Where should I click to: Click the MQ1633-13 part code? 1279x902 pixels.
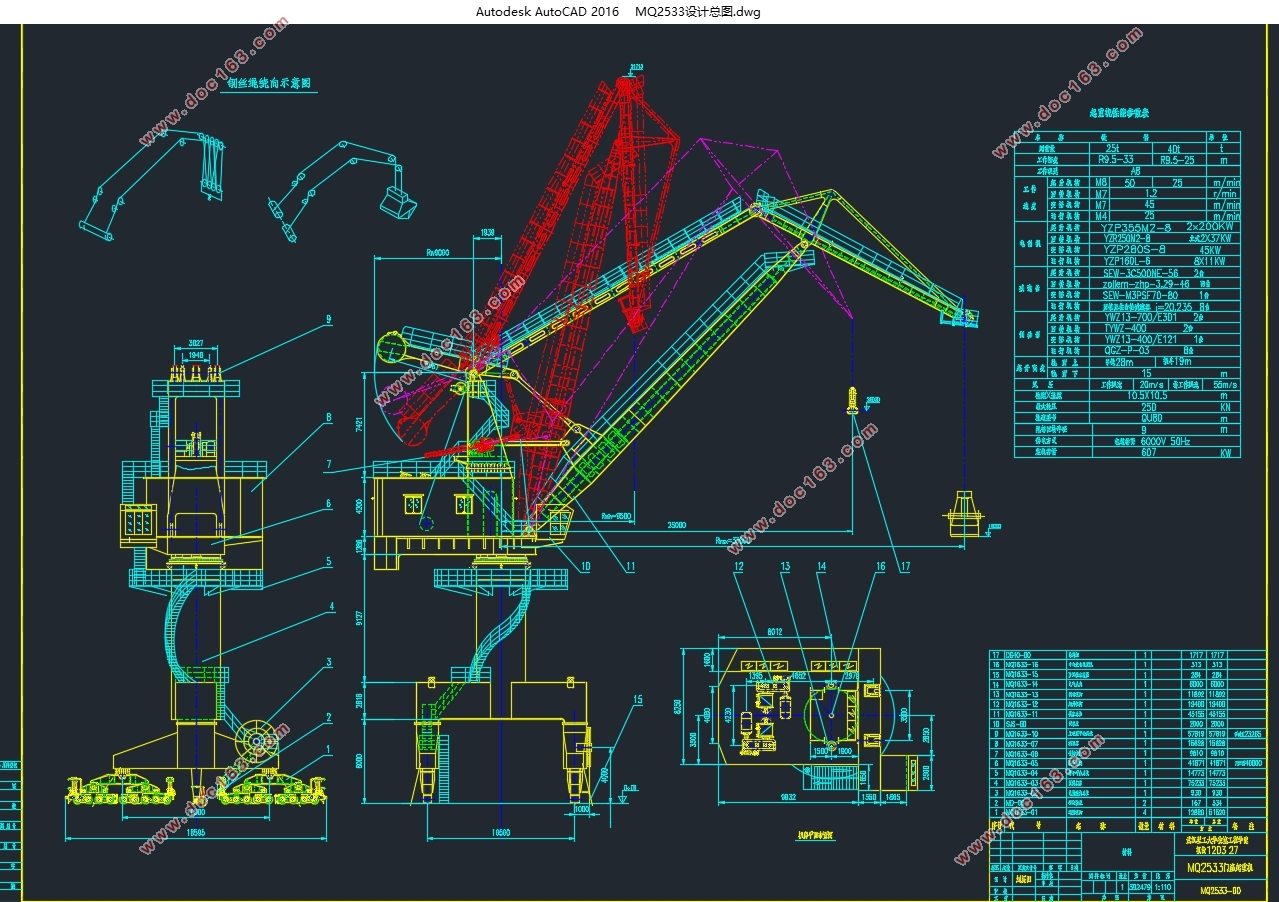pyautogui.click(x=1022, y=694)
